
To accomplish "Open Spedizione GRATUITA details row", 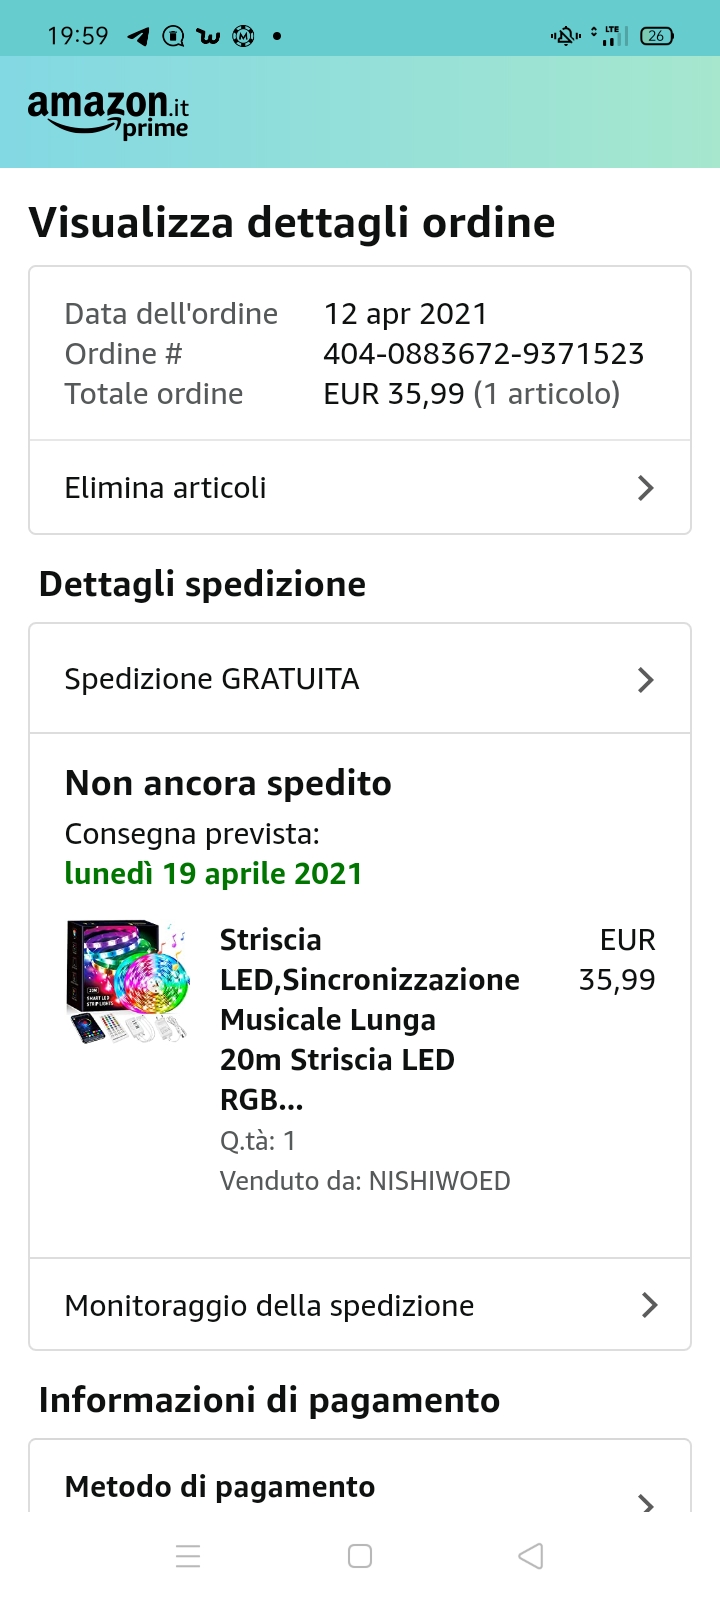I will tap(360, 679).
